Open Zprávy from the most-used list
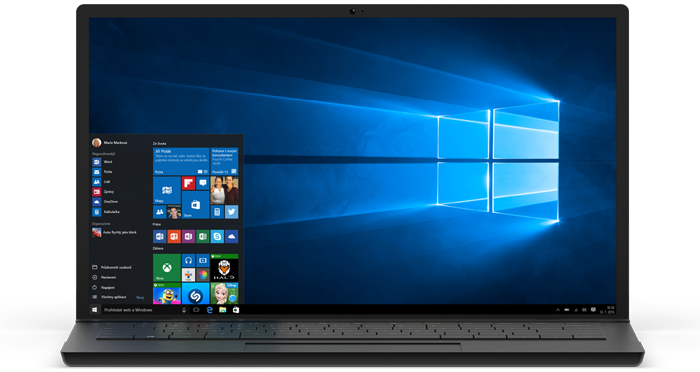This screenshot has height=372, width=700. tap(104, 192)
